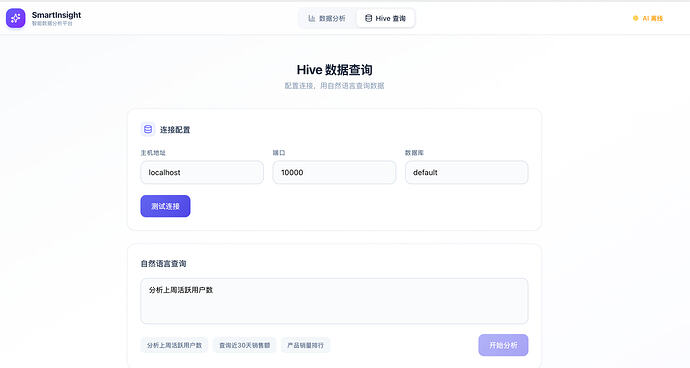690x368 pixels.
Task: Focus the 主机地址 field containing localhost
Action: 202,173
